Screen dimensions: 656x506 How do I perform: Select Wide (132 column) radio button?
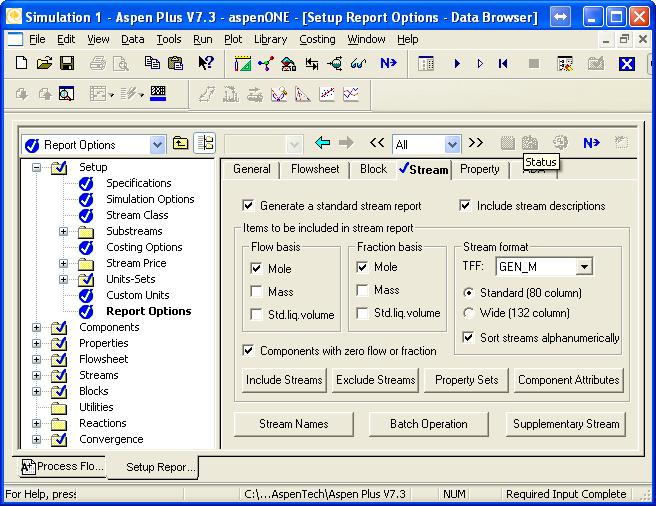469,313
